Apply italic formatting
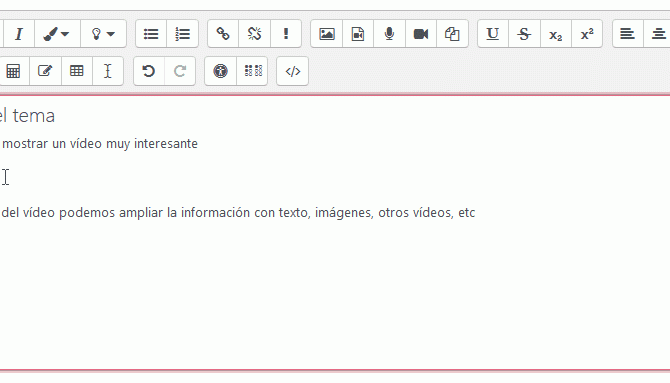Viewport: 670px width, 383px height. 18,34
